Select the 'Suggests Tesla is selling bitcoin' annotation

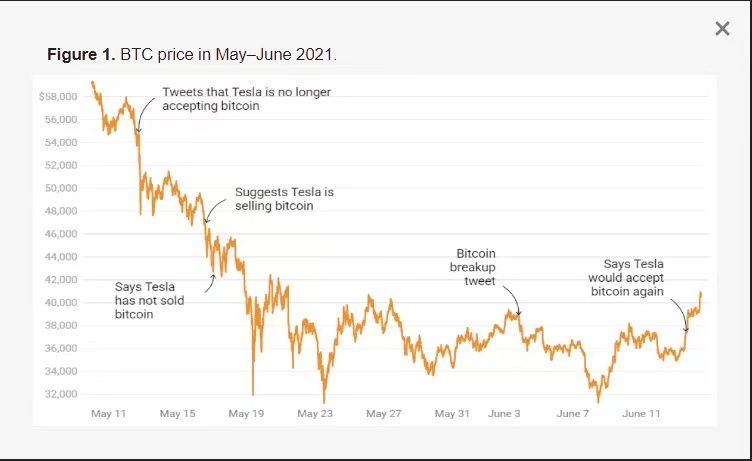pyautogui.click(x=284, y=199)
